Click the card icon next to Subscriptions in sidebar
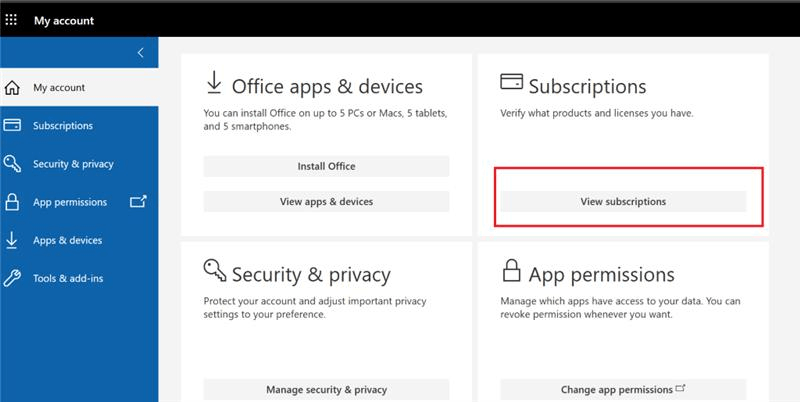The image size is (800, 402). click(x=12, y=125)
